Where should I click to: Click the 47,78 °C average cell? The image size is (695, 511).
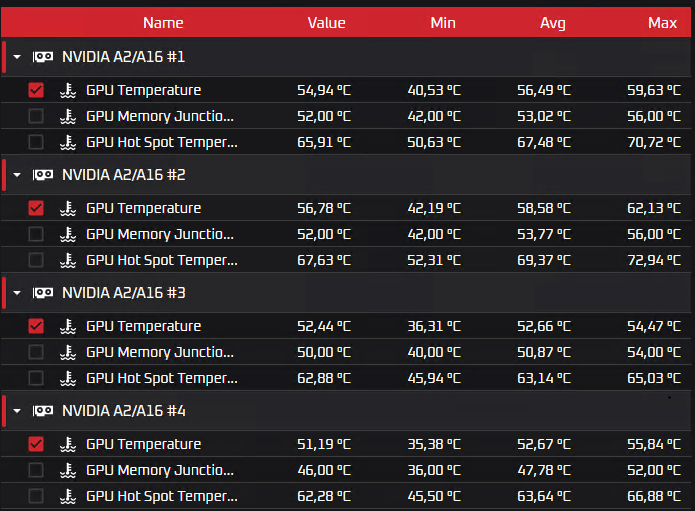pyautogui.click(x=544, y=470)
